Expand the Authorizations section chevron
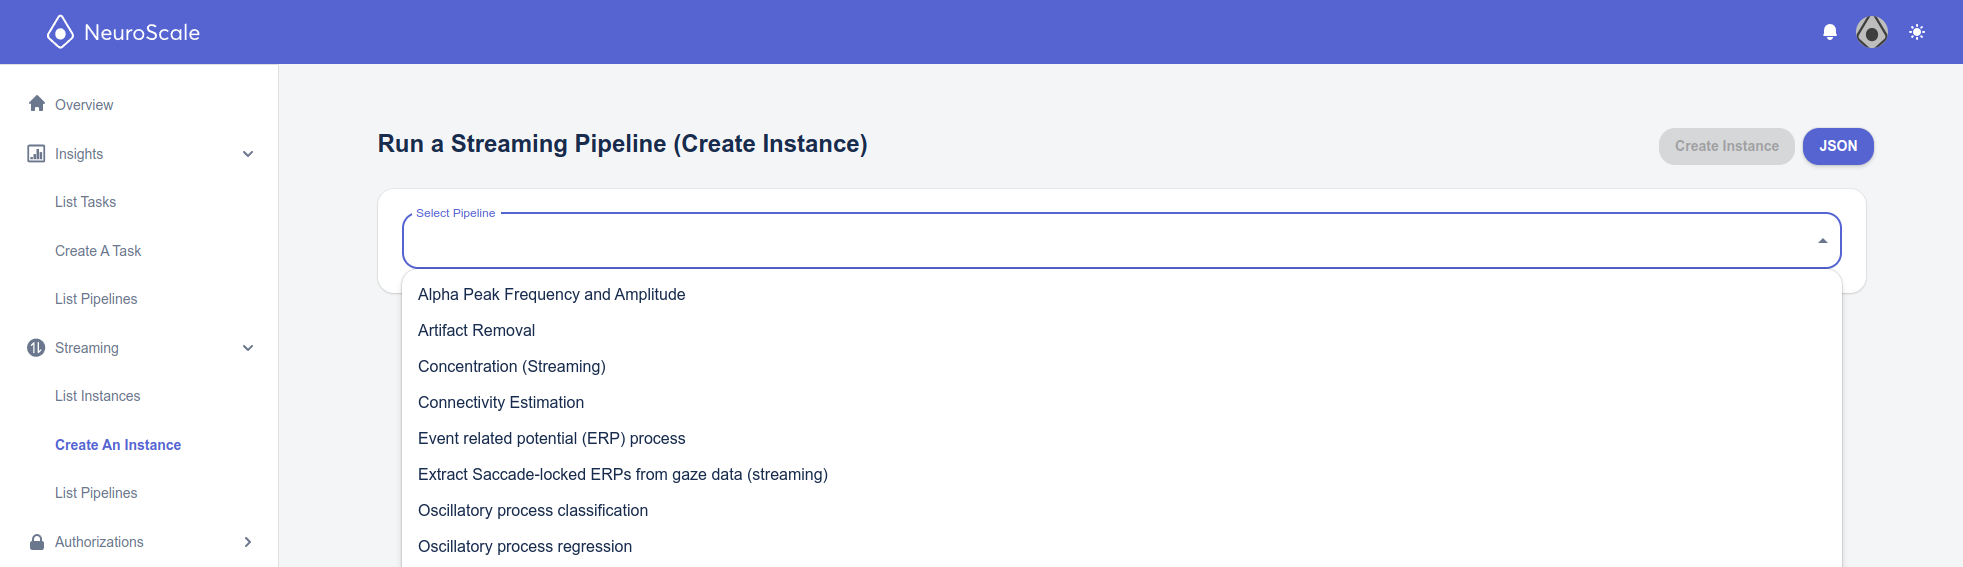 pyautogui.click(x=248, y=542)
